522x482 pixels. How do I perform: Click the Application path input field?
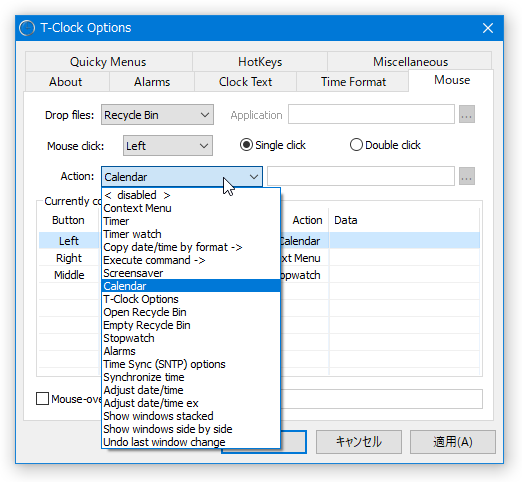371,114
